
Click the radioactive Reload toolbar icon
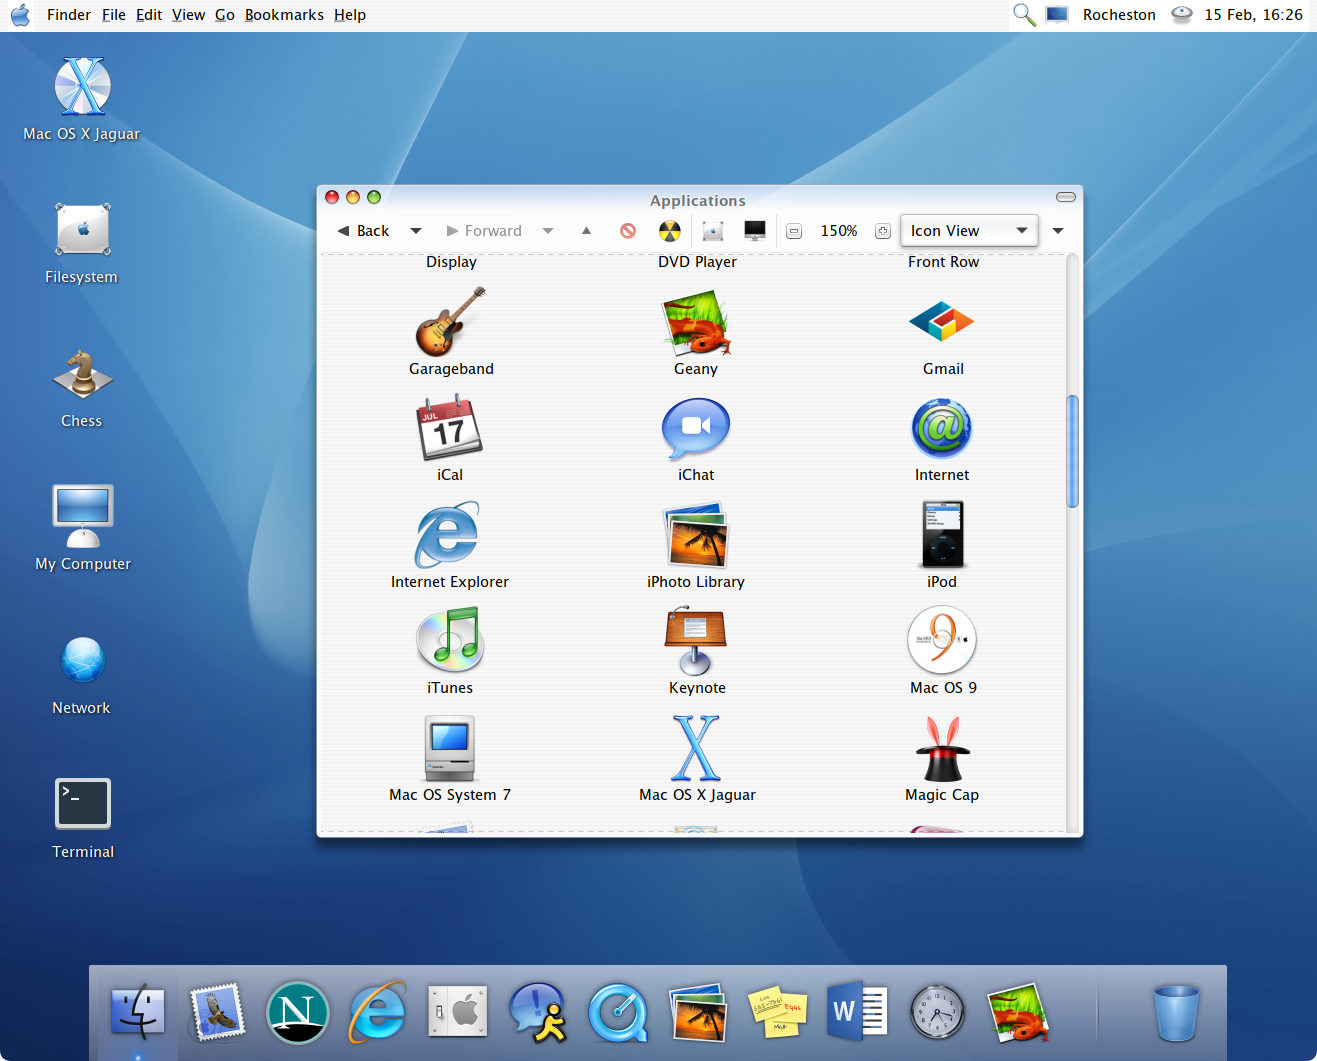(x=670, y=231)
